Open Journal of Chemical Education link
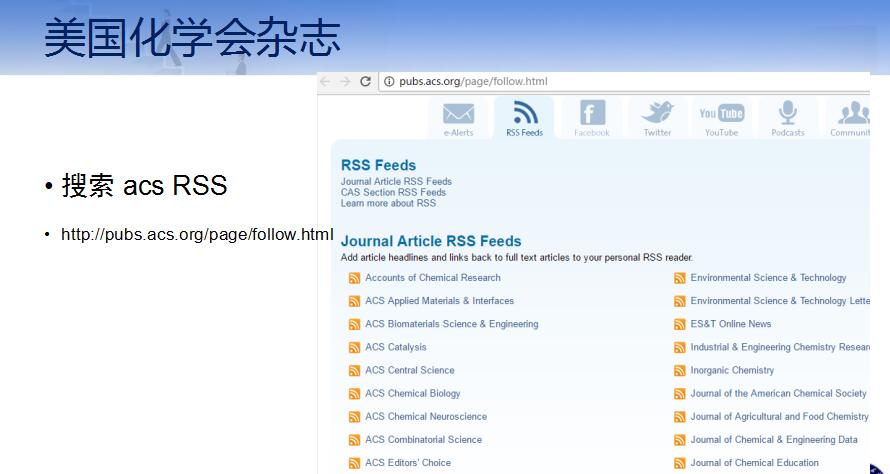The image size is (890, 474). click(754, 463)
